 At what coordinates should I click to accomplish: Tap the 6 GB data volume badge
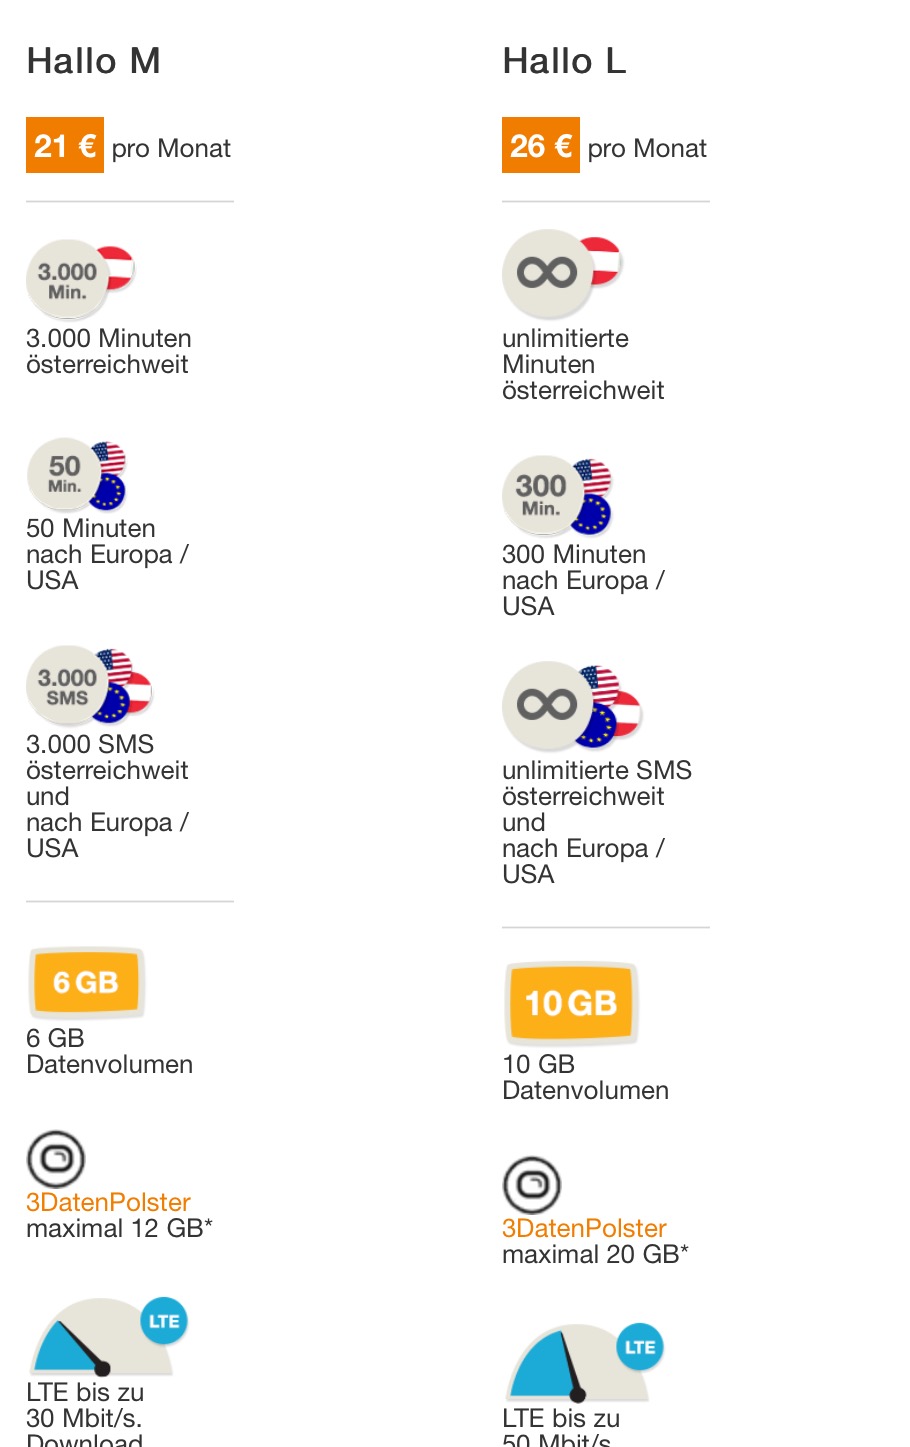click(x=86, y=983)
